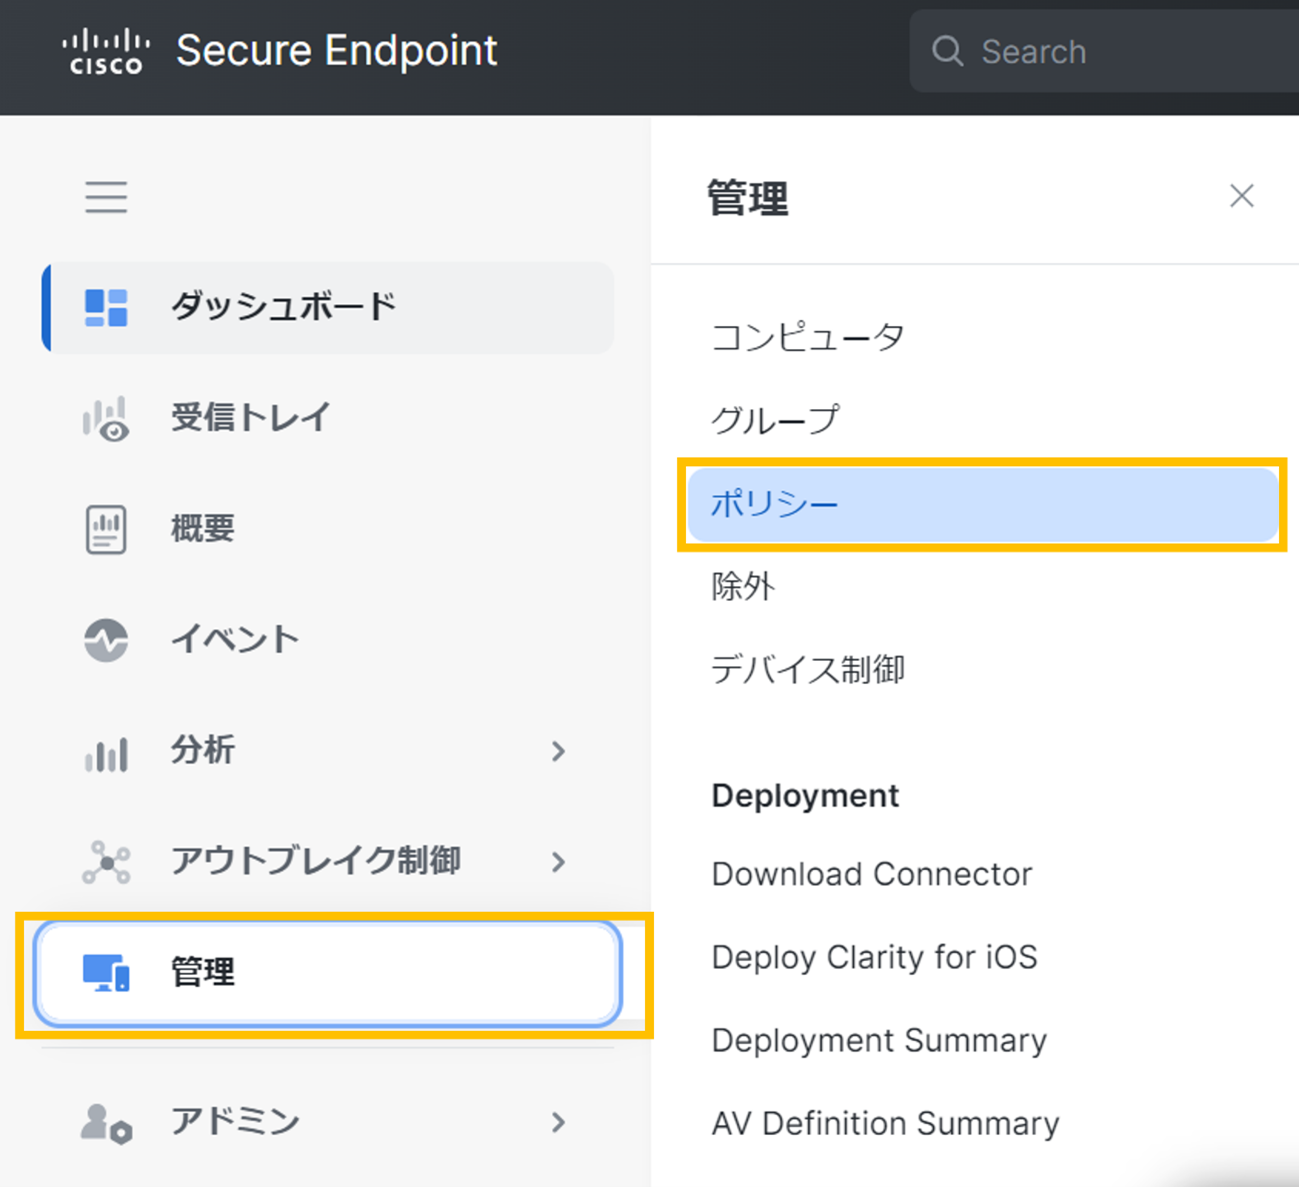The image size is (1299, 1187).
Task: Click the magnifier icon in the search box
Action: (x=947, y=51)
